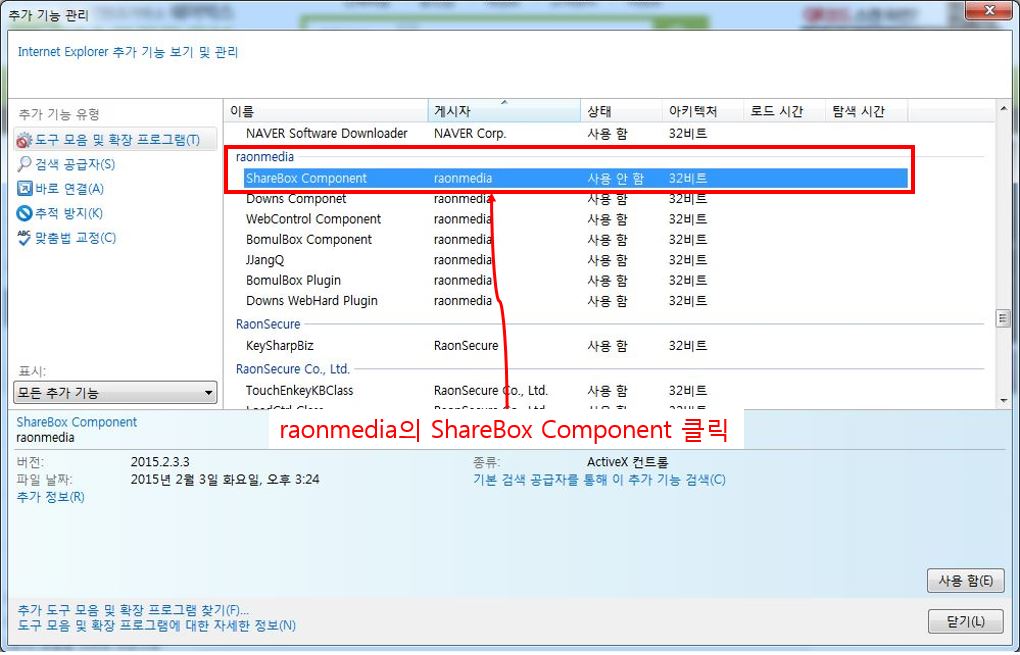Collapse the raonmedia publisher group header
This screenshot has width=1020, height=655.
264,157
